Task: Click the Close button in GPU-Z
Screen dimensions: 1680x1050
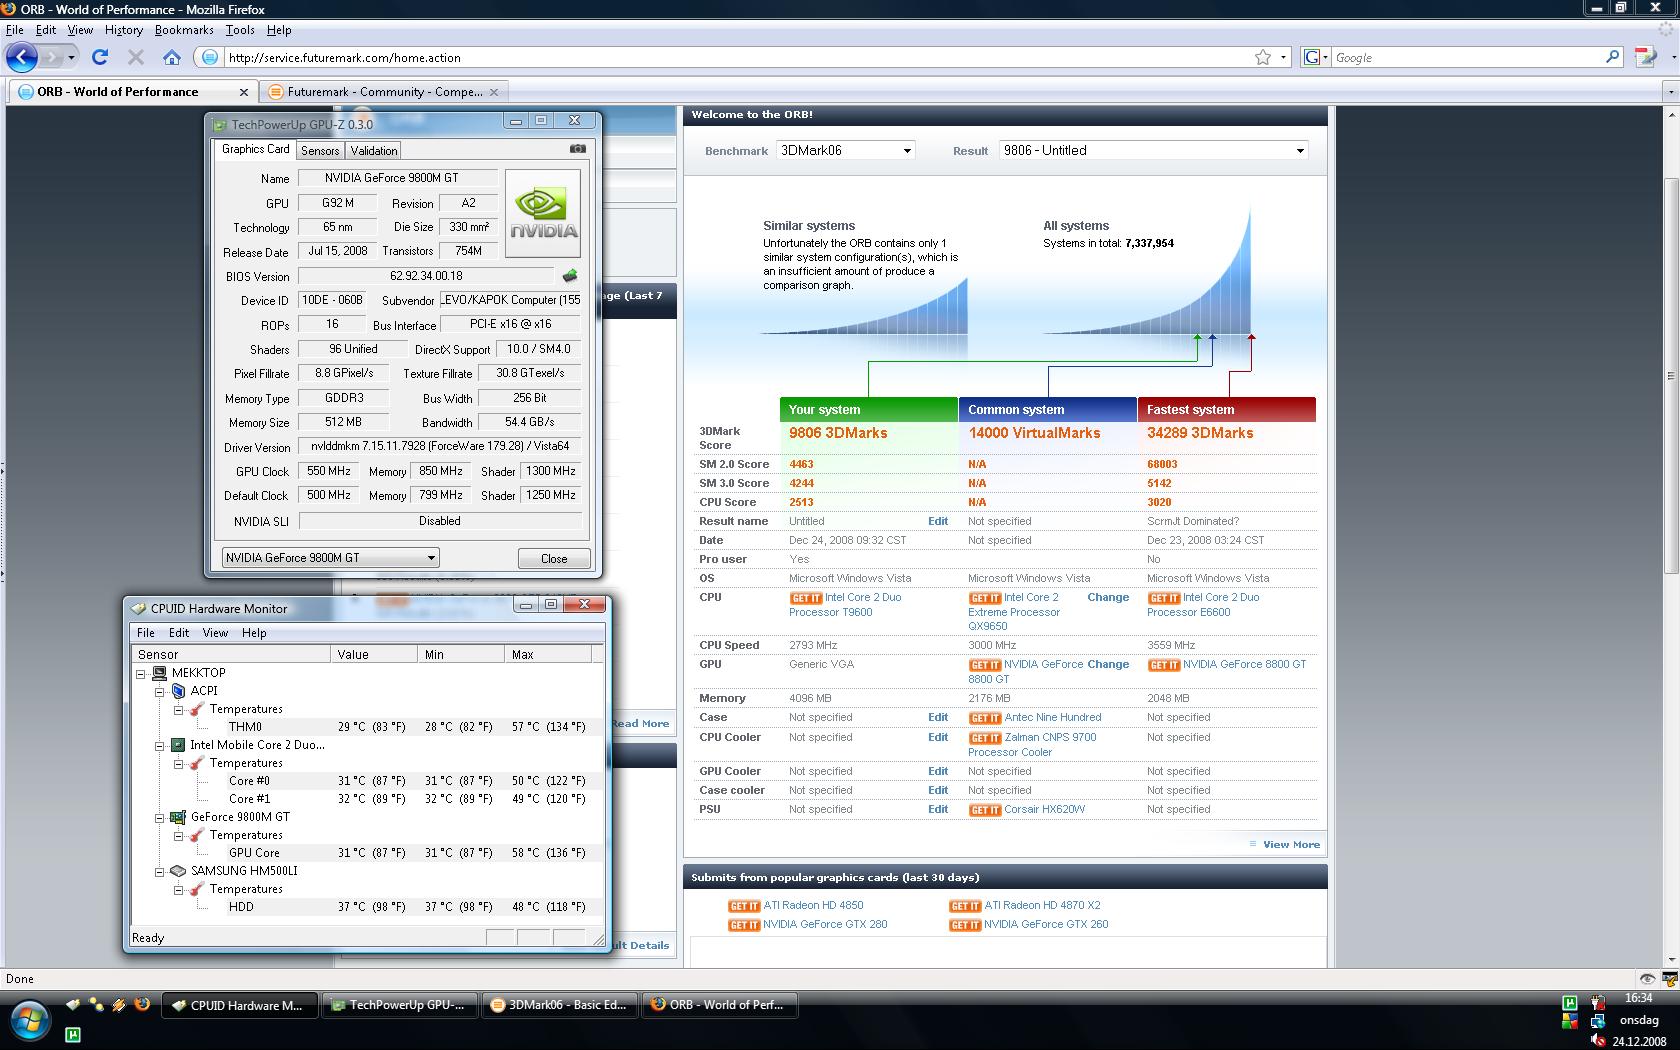Action: pyautogui.click(x=554, y=558)
